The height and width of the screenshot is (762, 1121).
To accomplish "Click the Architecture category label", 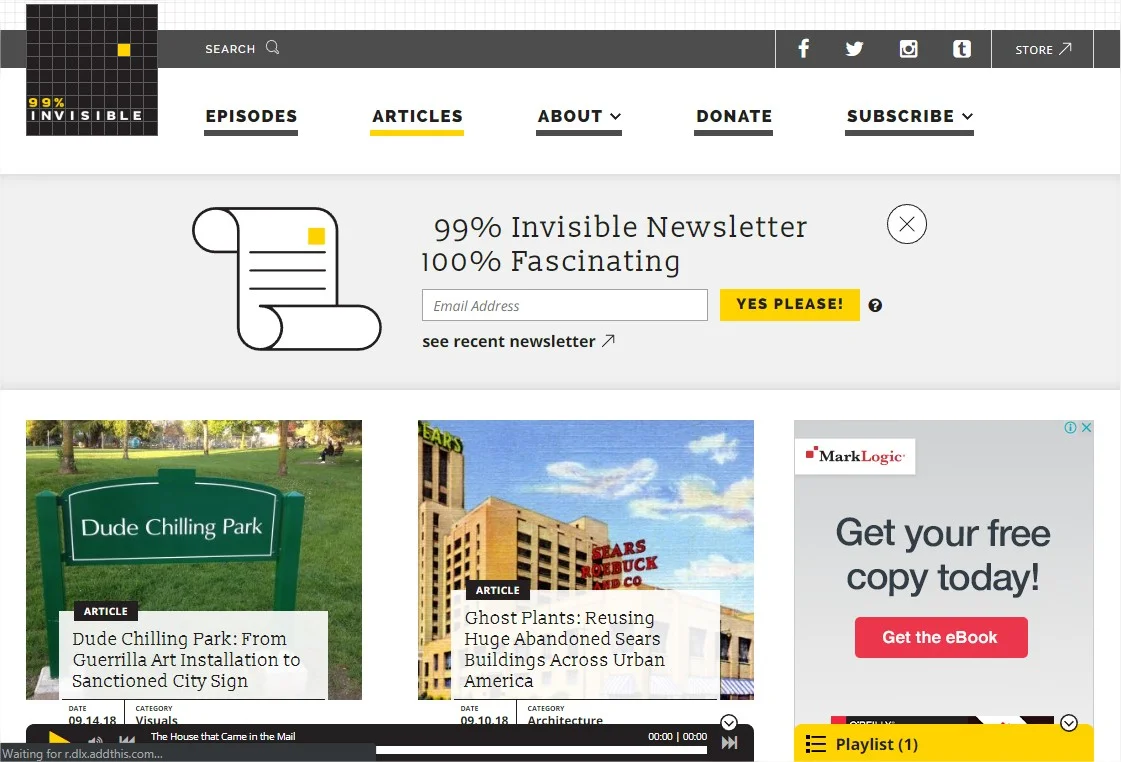I will pyautogui.click(x=565, y=720).
